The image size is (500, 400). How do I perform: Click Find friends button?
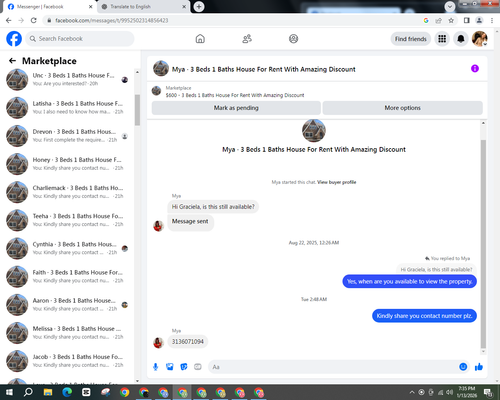(411, 39)
